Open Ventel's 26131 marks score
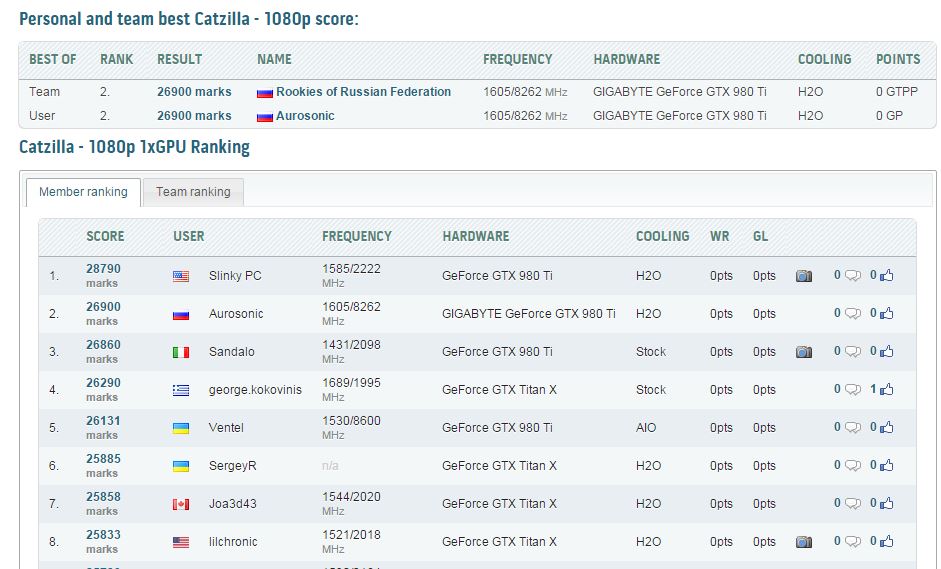 [103, 427]
